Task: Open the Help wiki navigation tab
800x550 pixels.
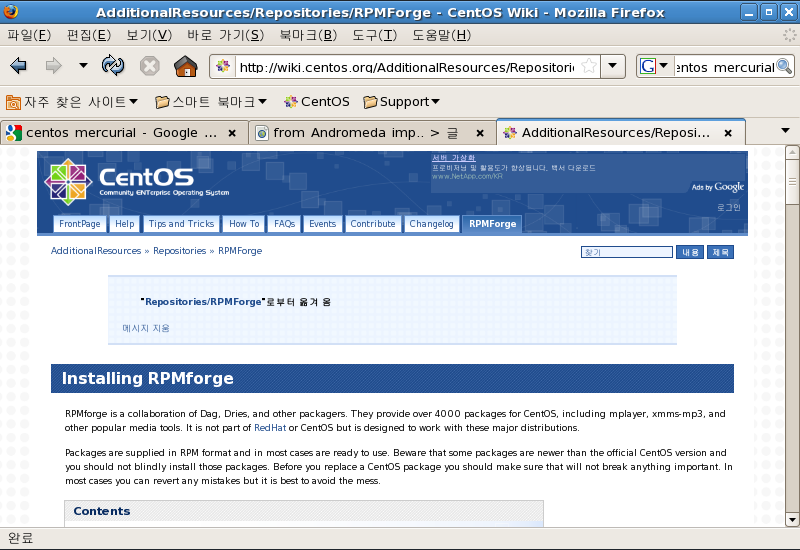Action: 124,224
